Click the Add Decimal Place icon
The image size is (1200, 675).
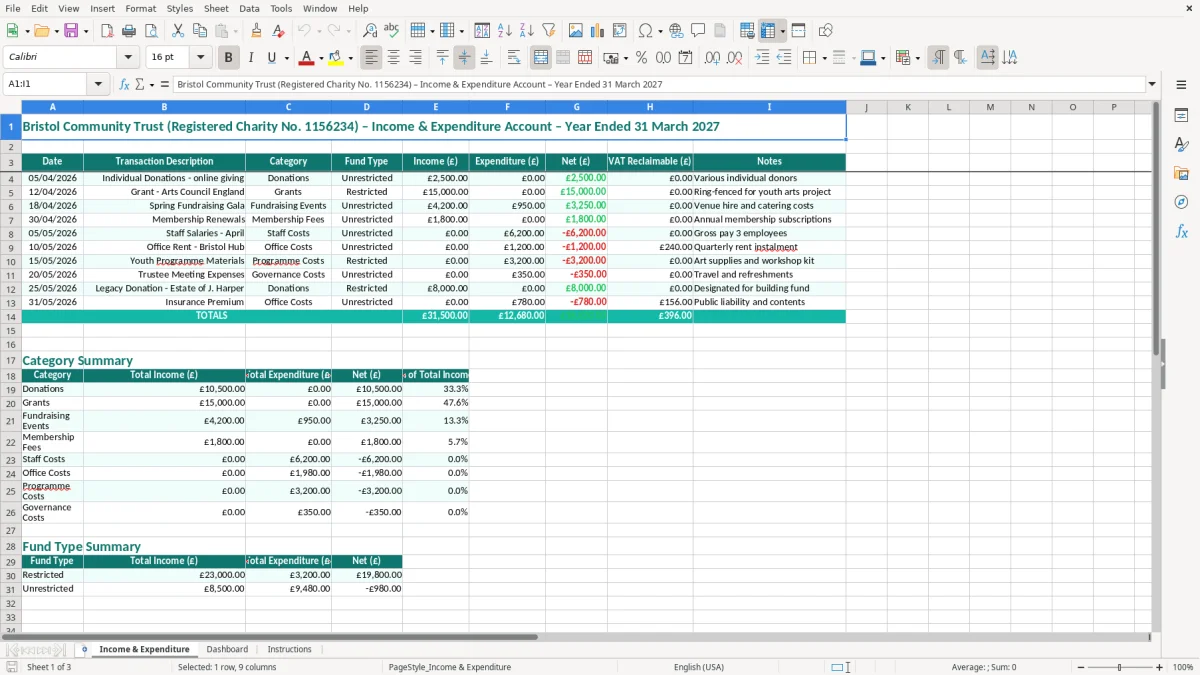pos(712,58)
